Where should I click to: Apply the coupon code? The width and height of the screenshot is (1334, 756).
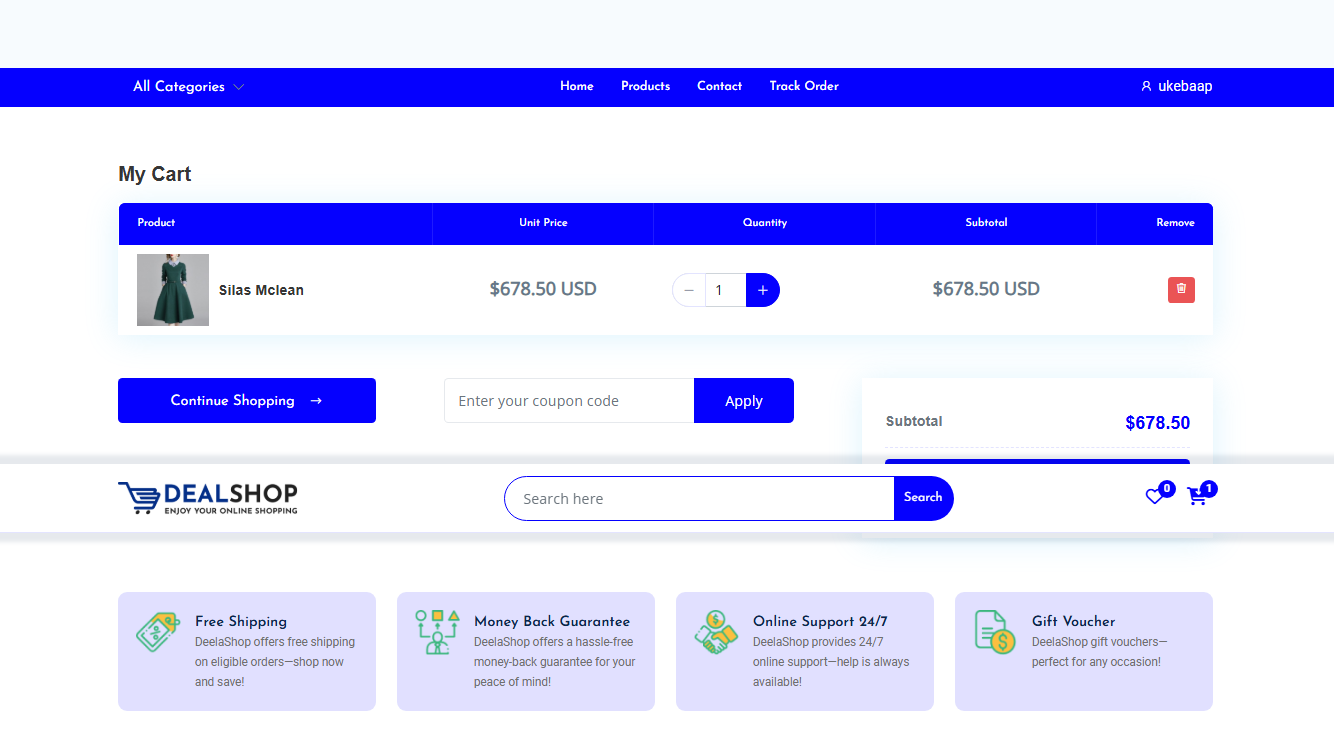click(x=743, y=401)
